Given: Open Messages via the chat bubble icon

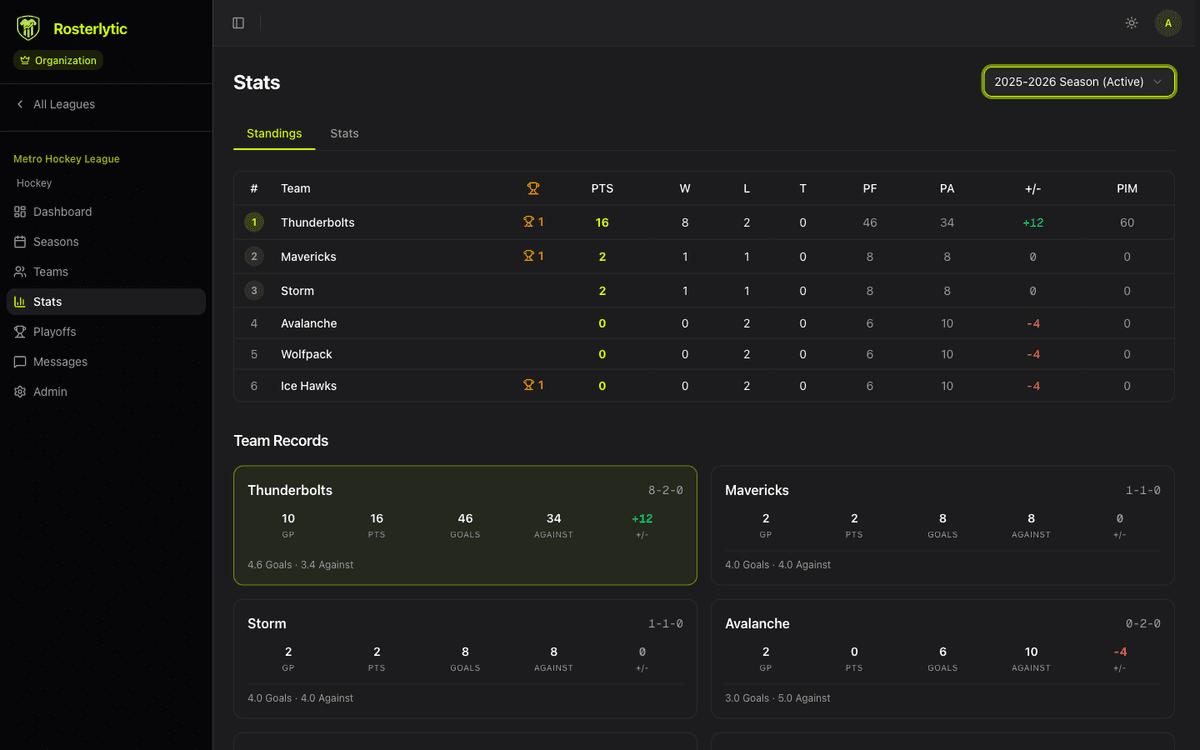Looking at the screenshot, I should pyautogui.click(x=22, y=361).
